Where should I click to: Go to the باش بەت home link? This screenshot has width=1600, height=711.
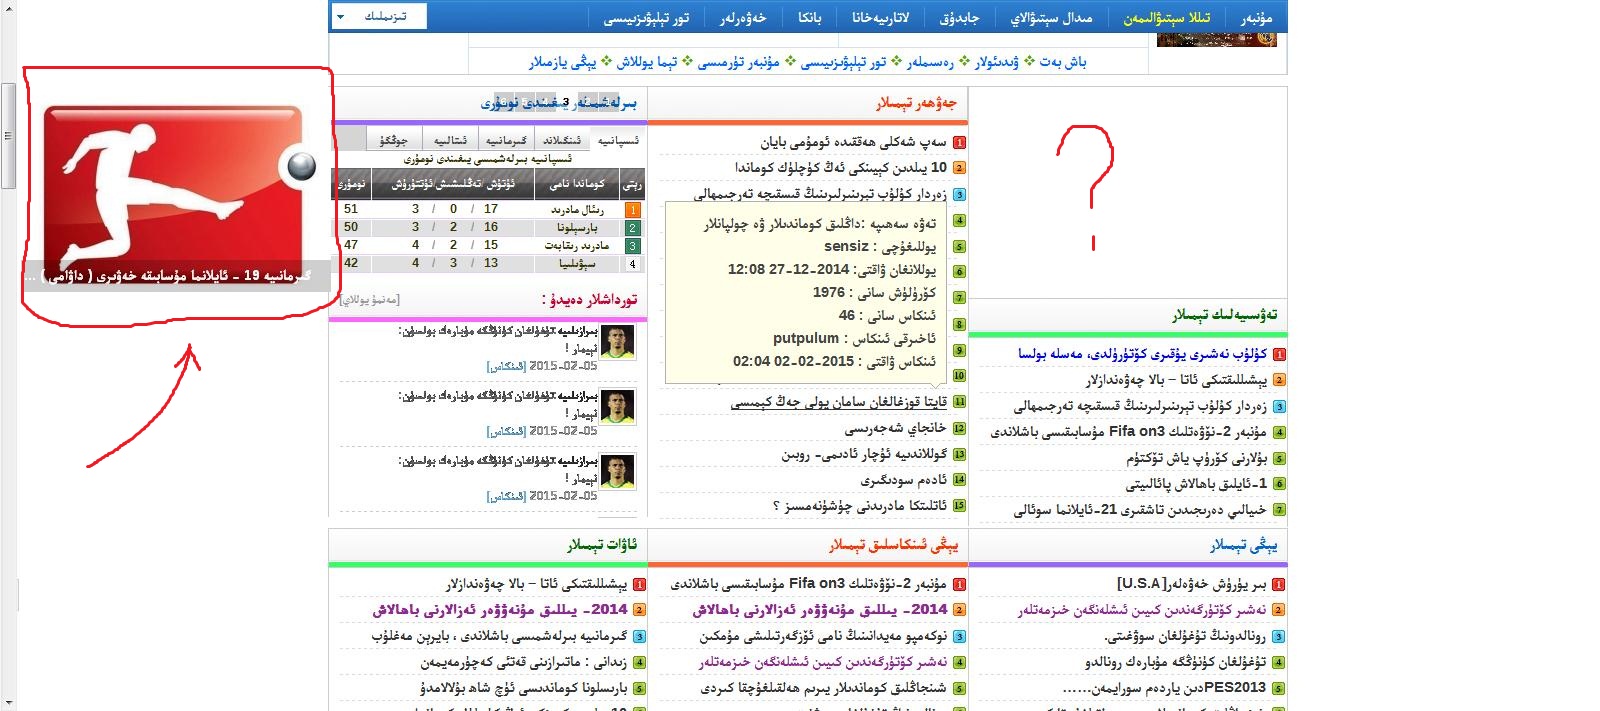pyautogui.click(x=1063, y=62)
